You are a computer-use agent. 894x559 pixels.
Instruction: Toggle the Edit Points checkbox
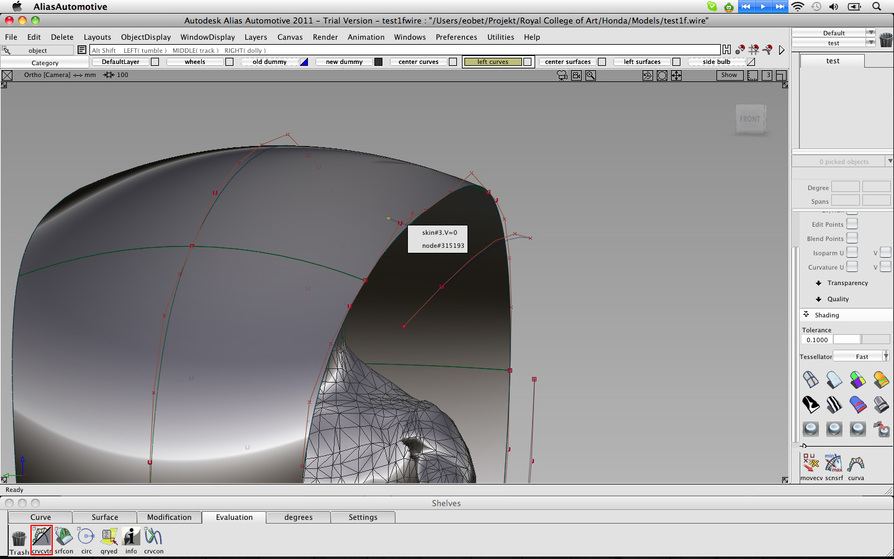[x=852, y=224]
